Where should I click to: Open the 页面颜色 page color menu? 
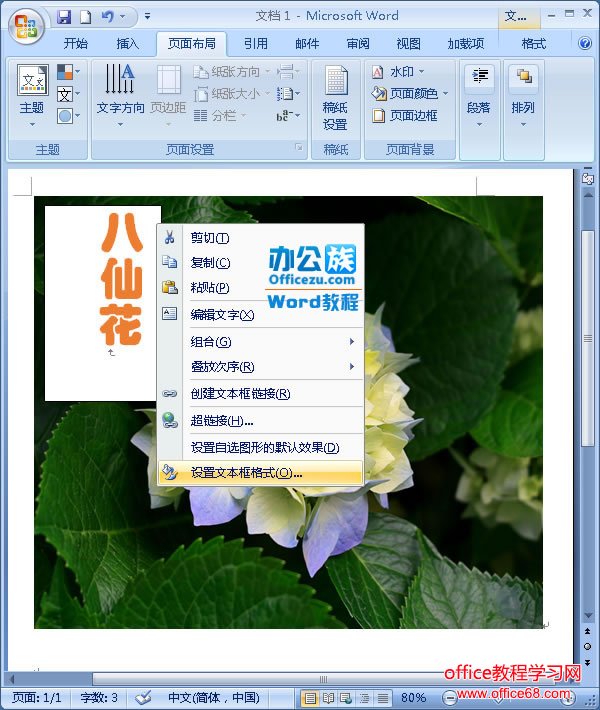[409, 93]
